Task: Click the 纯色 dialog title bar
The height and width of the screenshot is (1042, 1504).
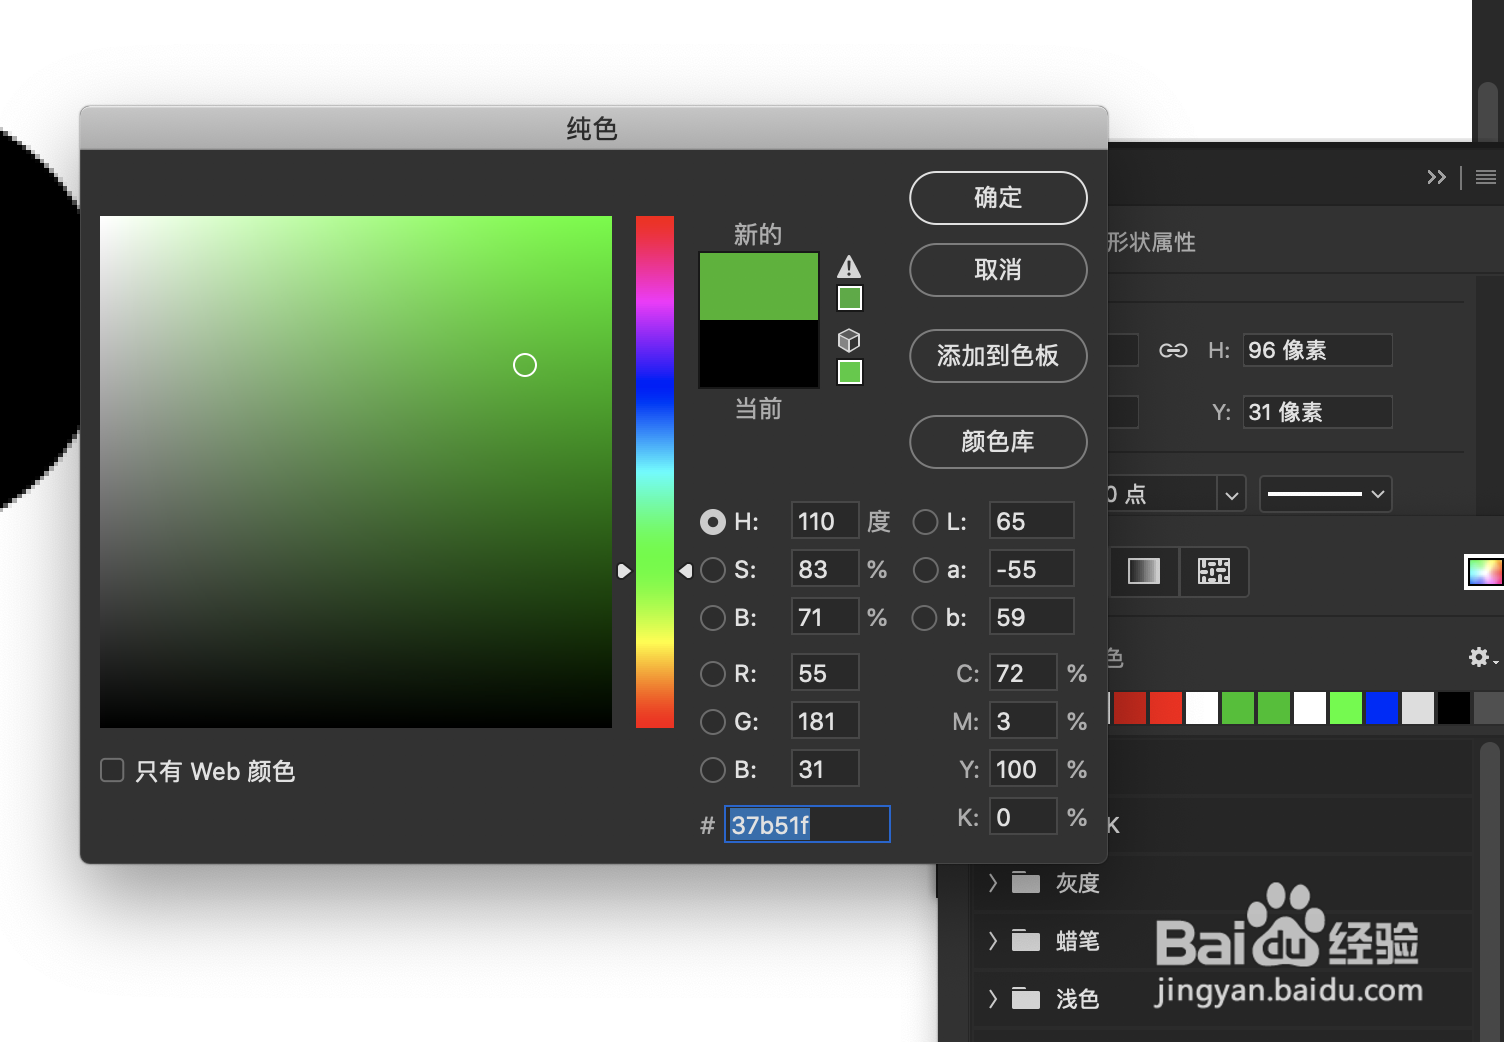Action: [594, 128]
